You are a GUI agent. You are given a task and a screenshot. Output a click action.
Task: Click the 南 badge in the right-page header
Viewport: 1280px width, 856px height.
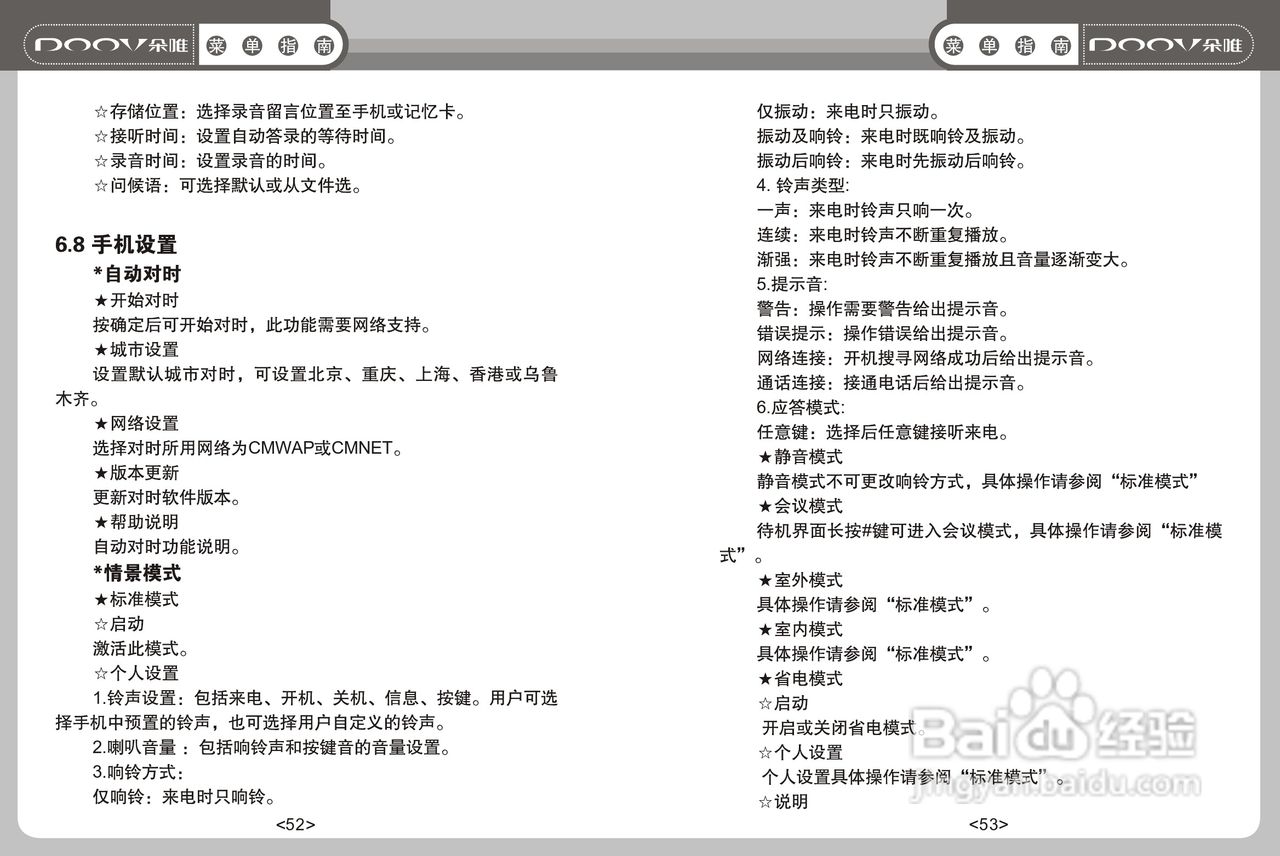(x=1060, y=44)
